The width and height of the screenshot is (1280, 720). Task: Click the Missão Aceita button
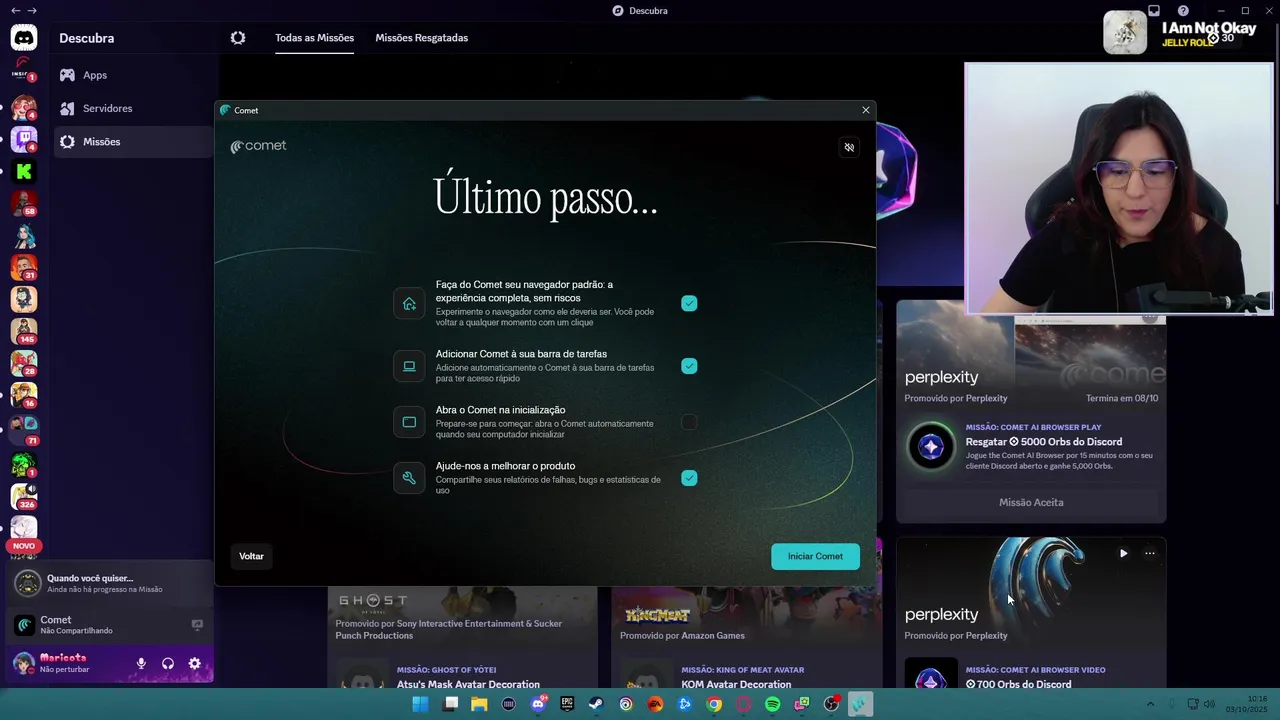point(1031,502)
